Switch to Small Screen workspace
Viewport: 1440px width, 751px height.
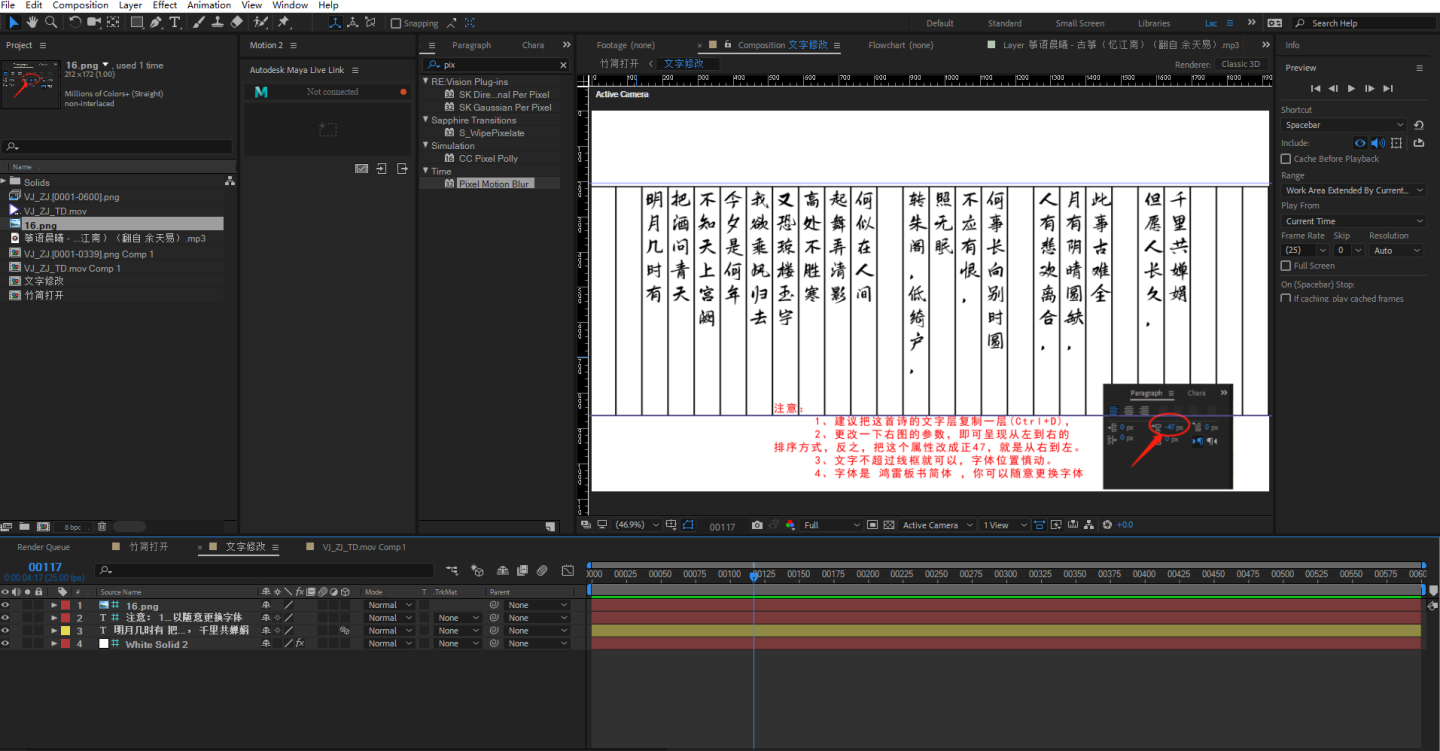pyautogui.click(x=1080, y=23)
